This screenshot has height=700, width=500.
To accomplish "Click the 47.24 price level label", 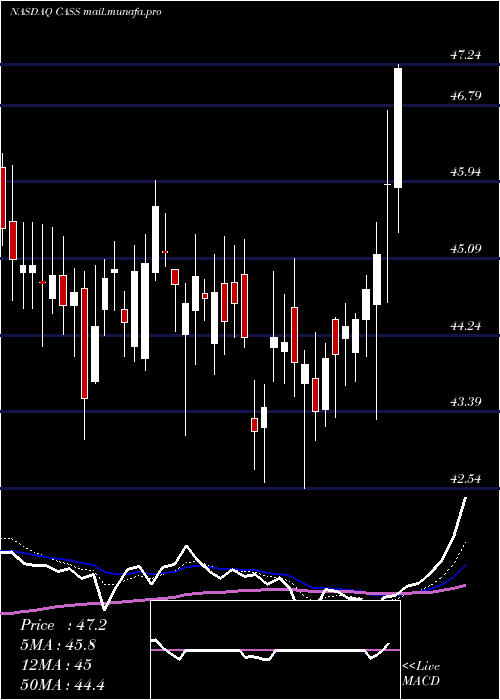I will (x=466, y=55).
